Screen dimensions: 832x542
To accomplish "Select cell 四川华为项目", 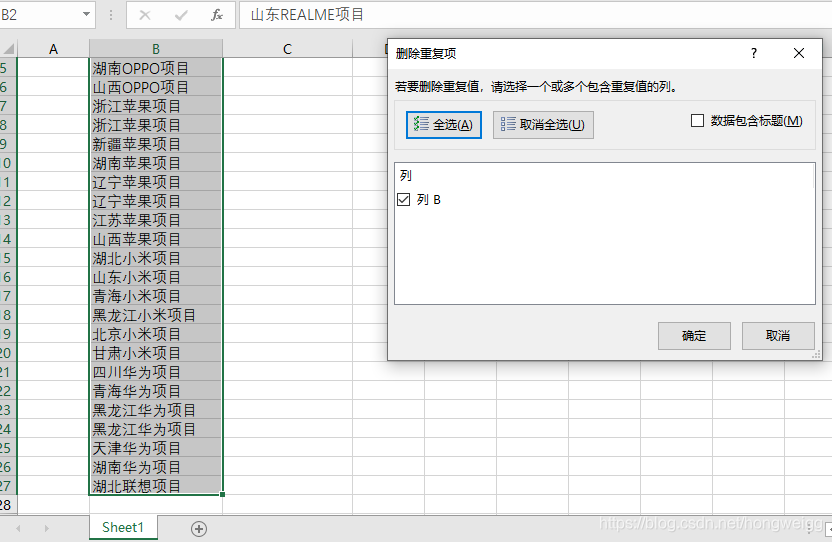I will point(156,372).
